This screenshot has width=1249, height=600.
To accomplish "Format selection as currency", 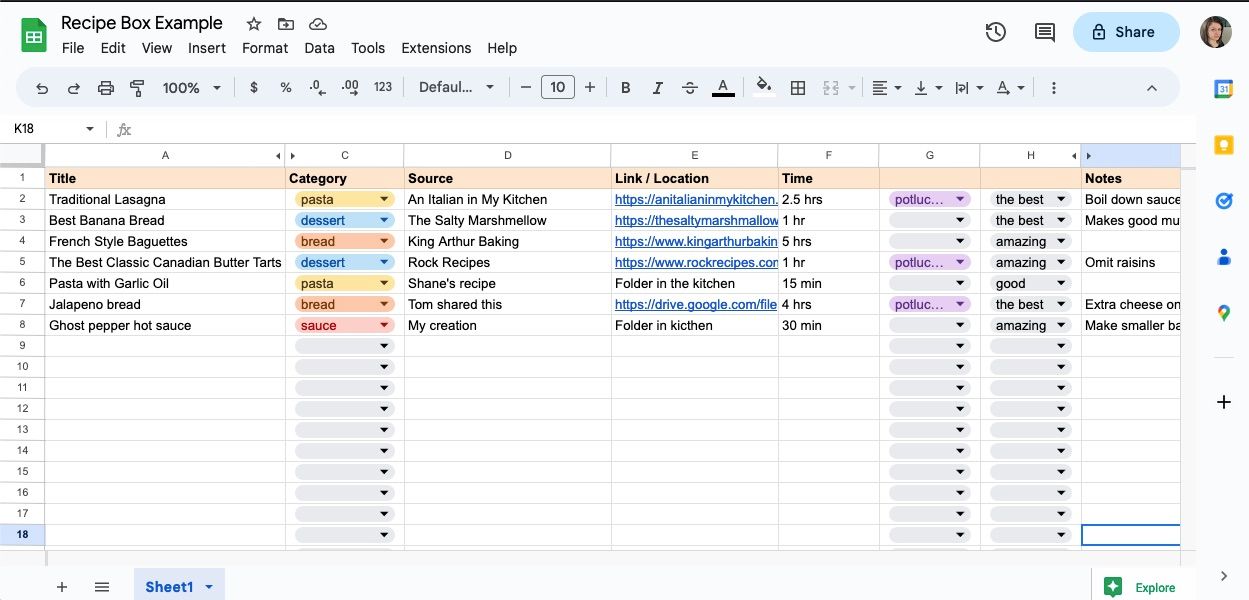I will click(x=253, y=87).
